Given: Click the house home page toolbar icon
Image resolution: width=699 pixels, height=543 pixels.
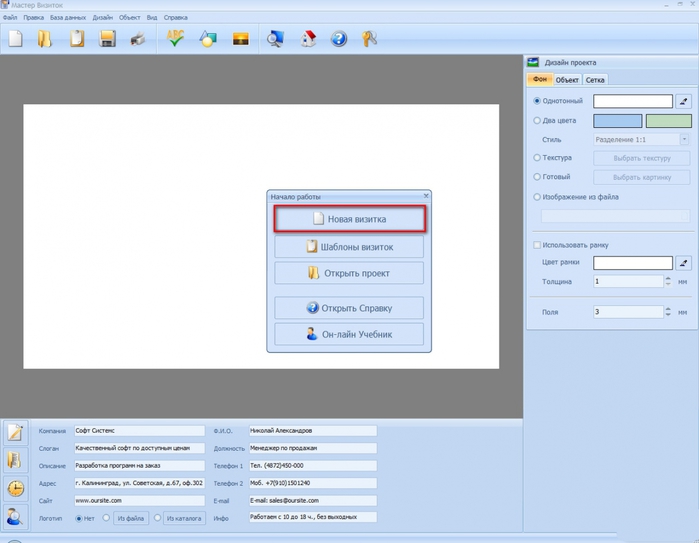Looking at the screenshot, I should click(308, 38).
